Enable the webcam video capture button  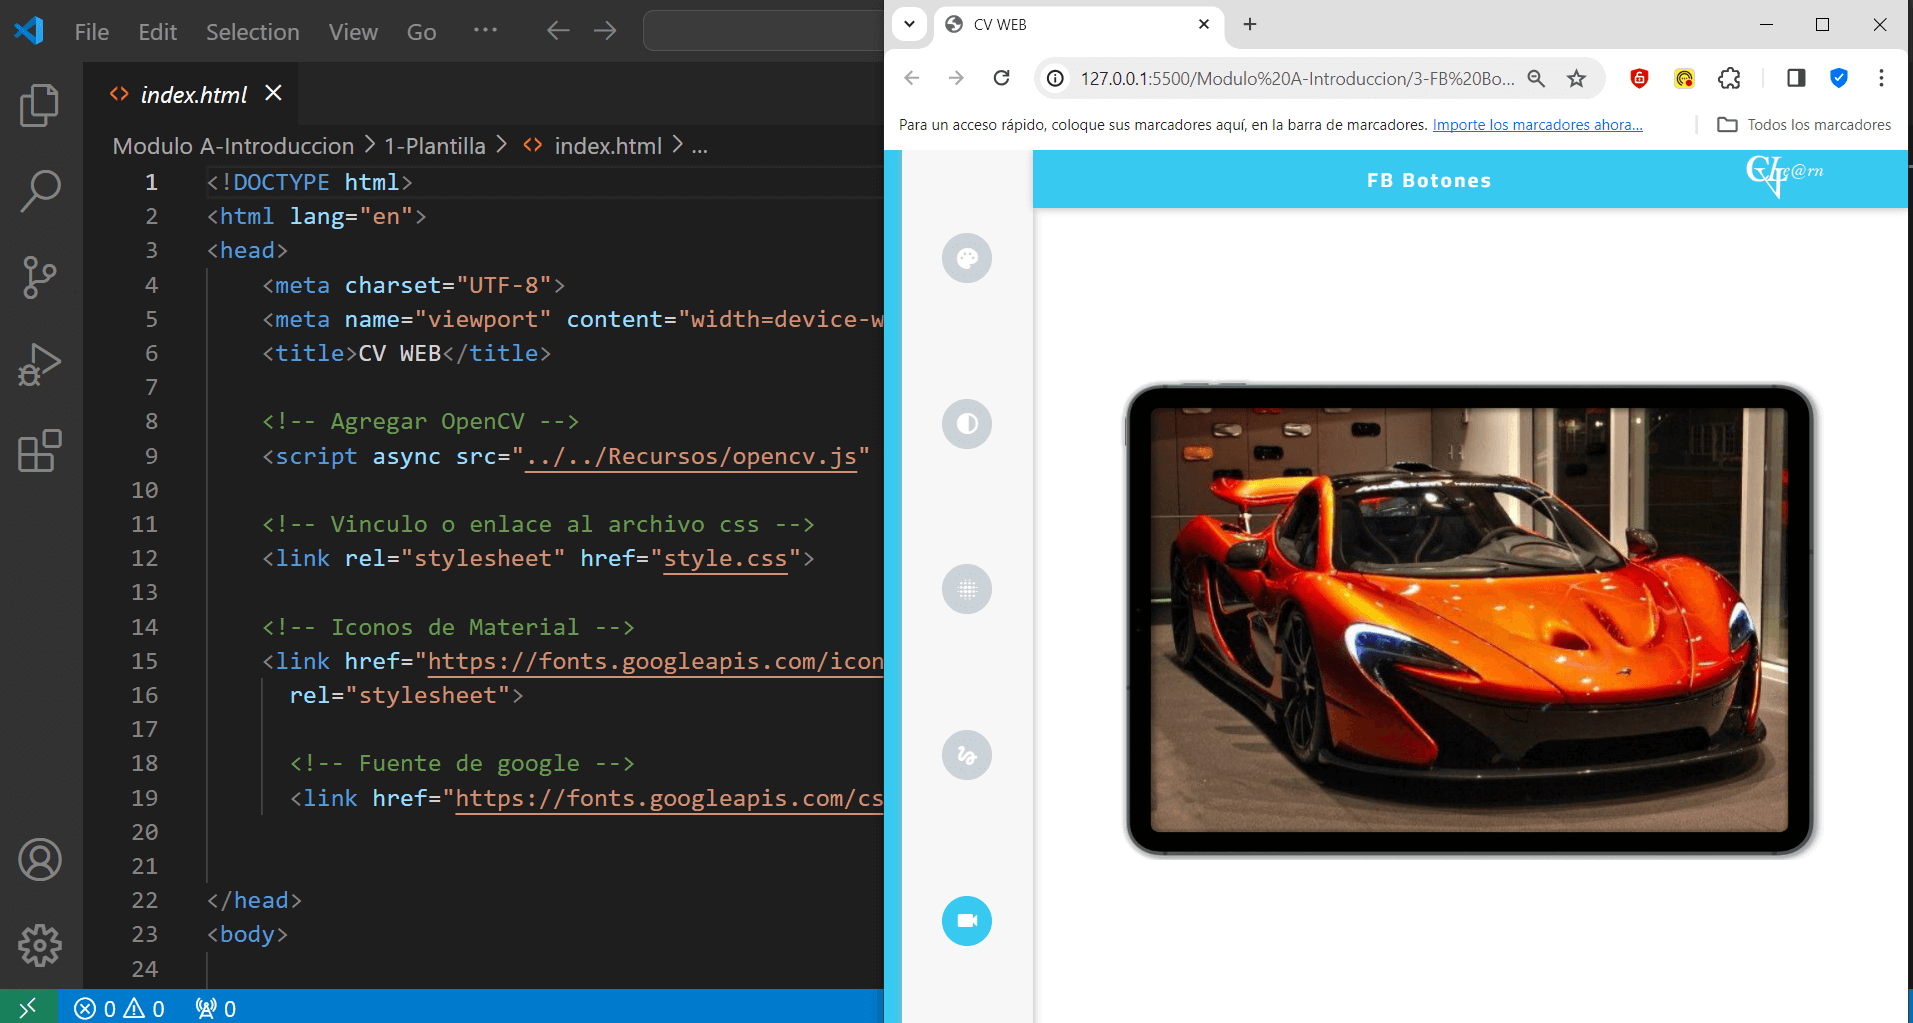[x=966, y=920]
